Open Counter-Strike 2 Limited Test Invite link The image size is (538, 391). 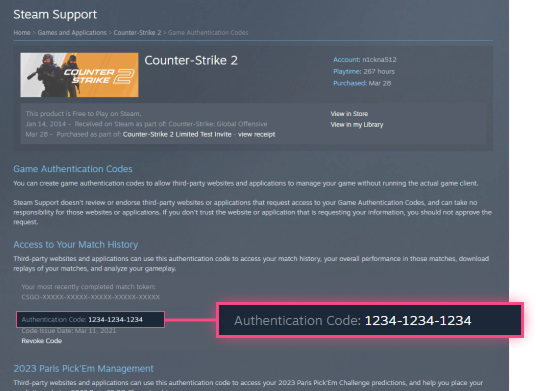(x=177, y=134)
